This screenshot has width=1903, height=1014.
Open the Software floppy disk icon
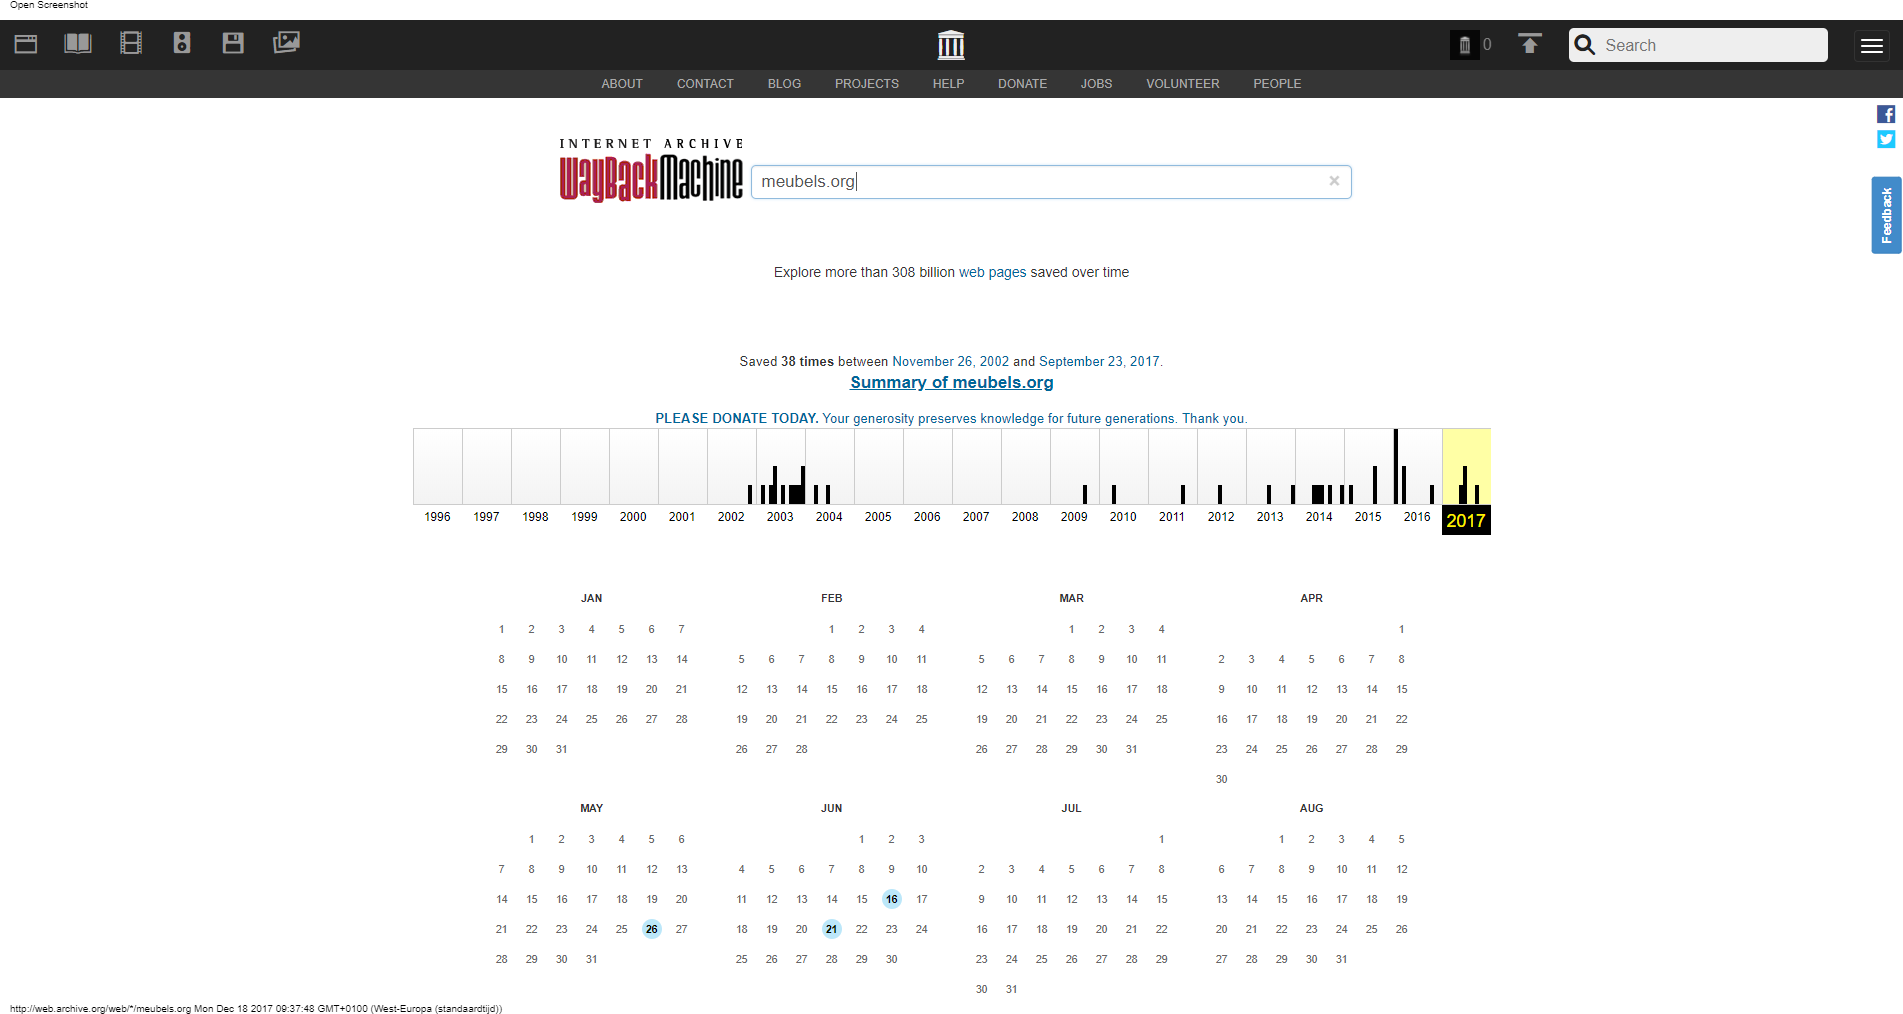click(233, 43)
